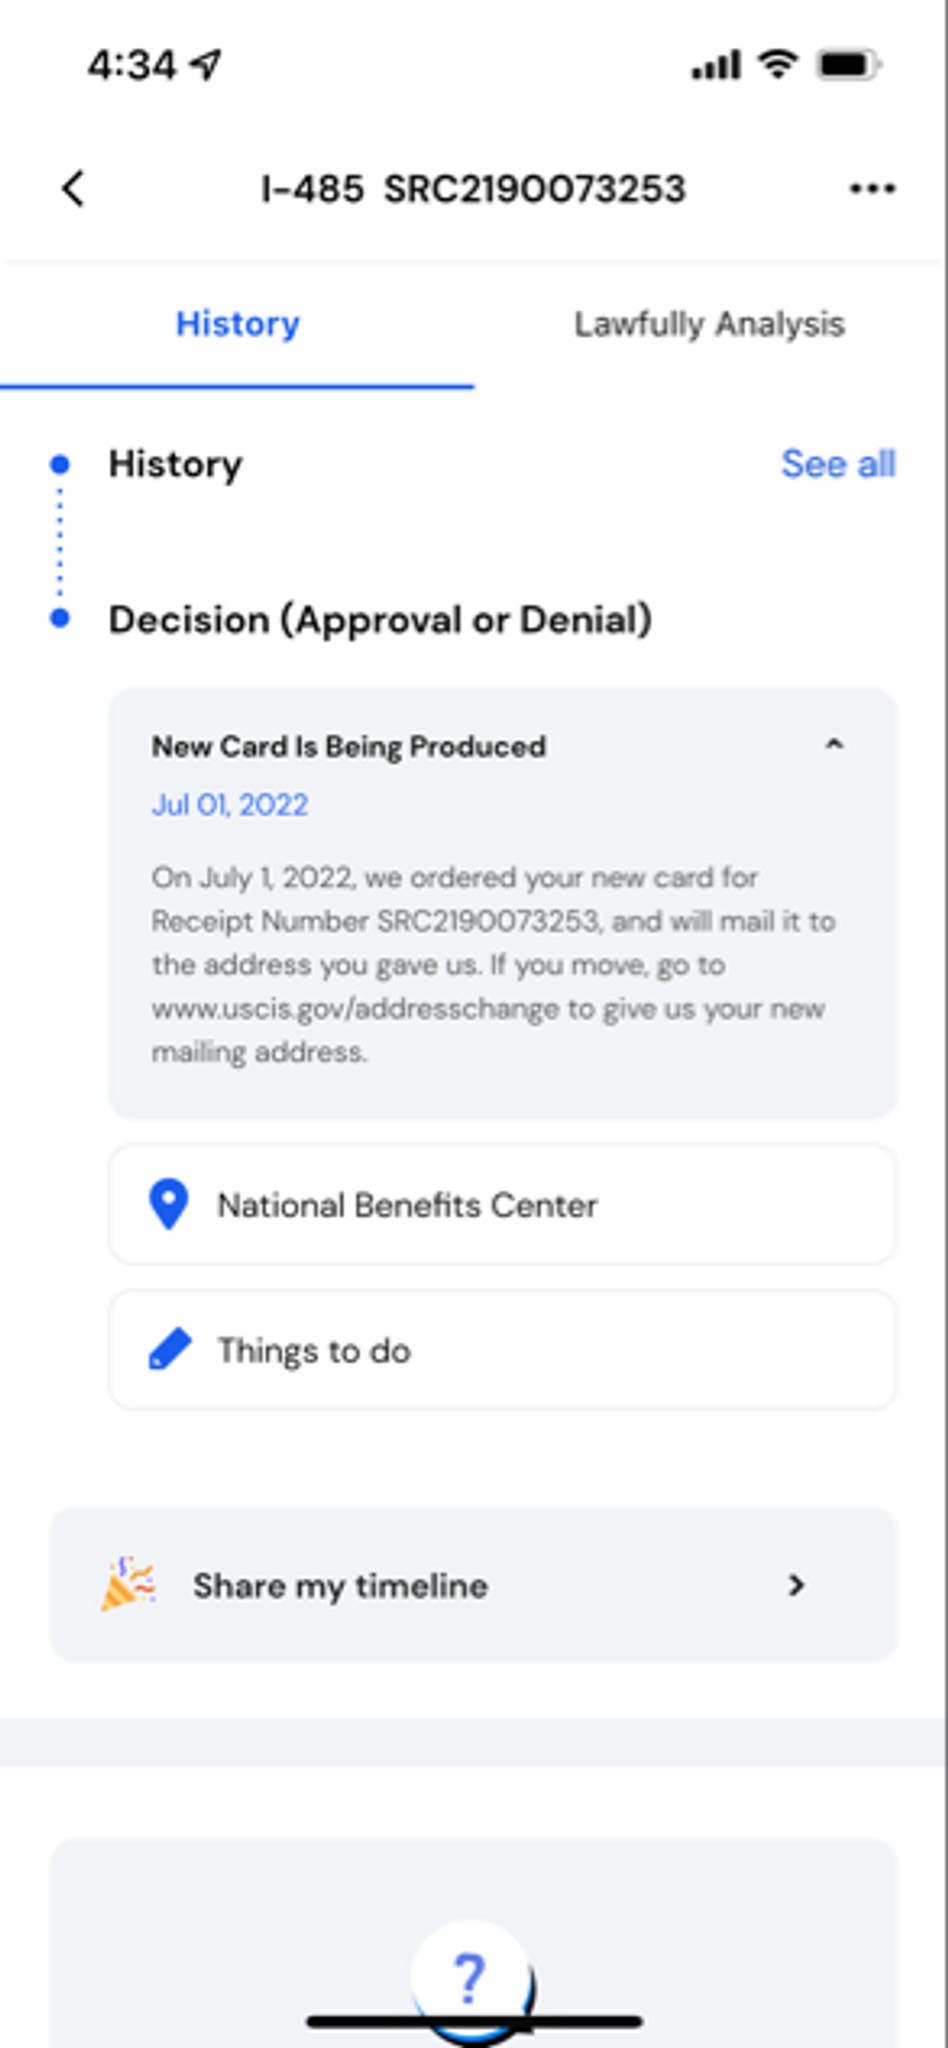
Task: Tap the party popper icon
Action: (x=128, y=1584)
